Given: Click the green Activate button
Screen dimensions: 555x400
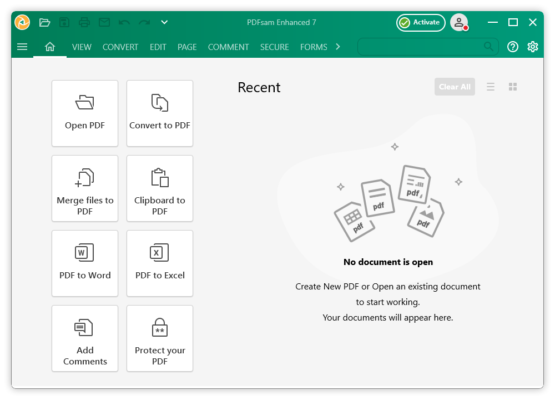Looking at the screenshot, I should click(420, 23).
